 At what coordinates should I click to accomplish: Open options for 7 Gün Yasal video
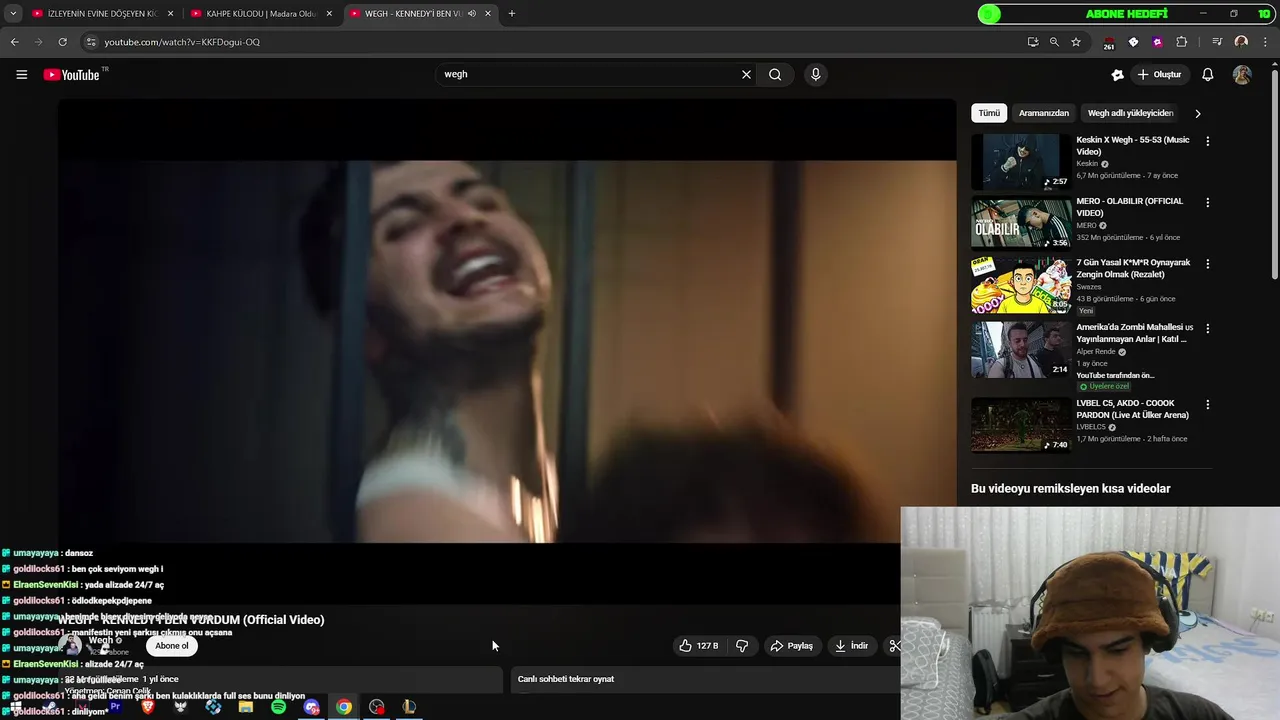pyautogui.click(x=1207, y=264)
